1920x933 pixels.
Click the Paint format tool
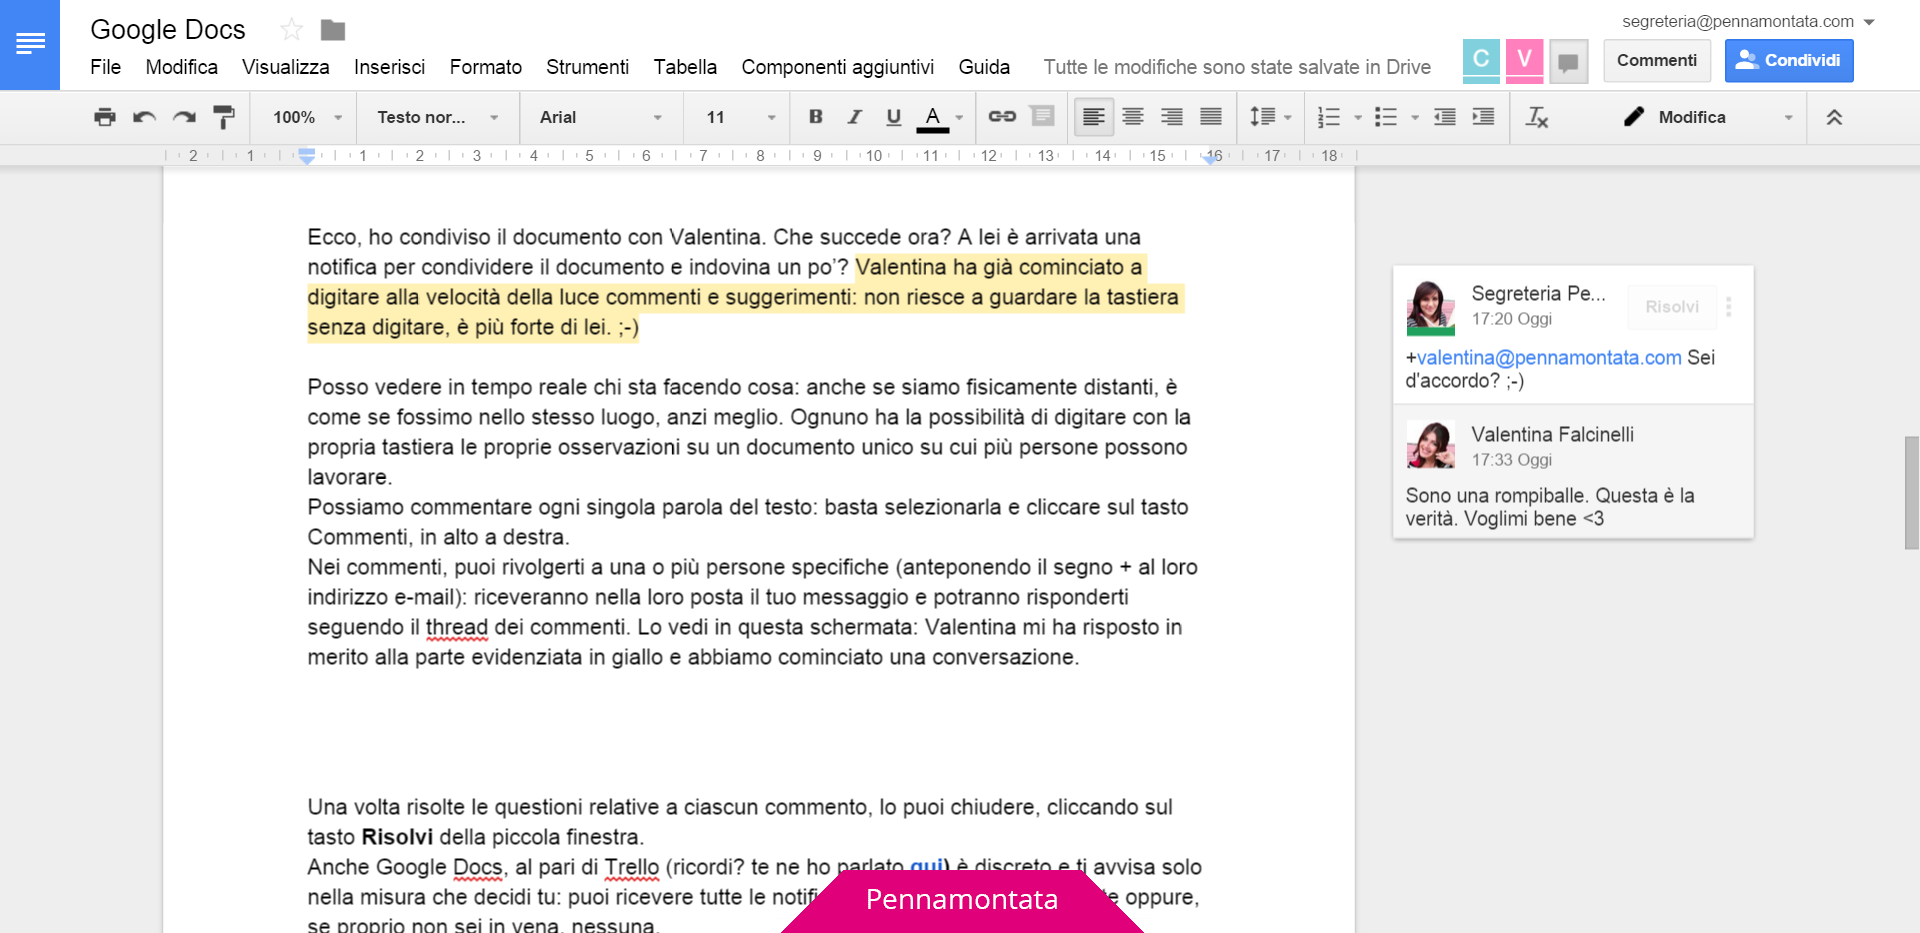[224, 117]
